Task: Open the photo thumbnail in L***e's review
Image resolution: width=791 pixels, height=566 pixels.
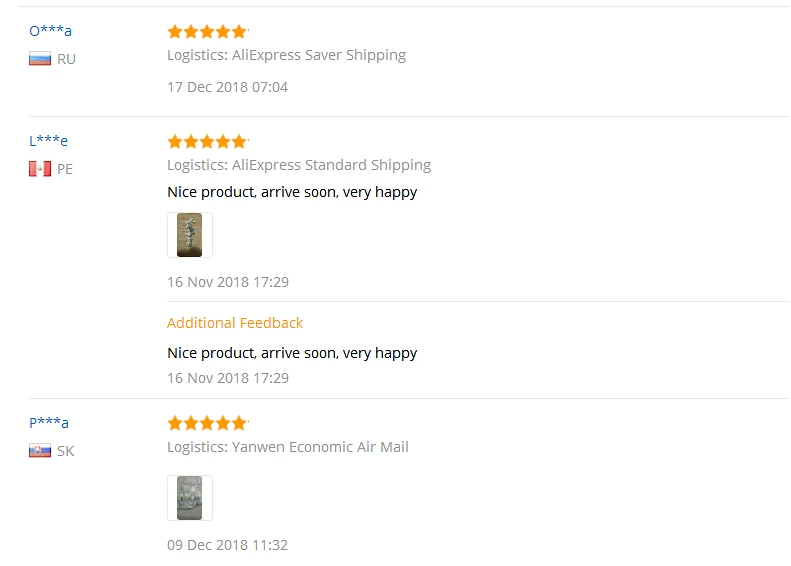Action: pyautogui.click(x=190, y=235)
